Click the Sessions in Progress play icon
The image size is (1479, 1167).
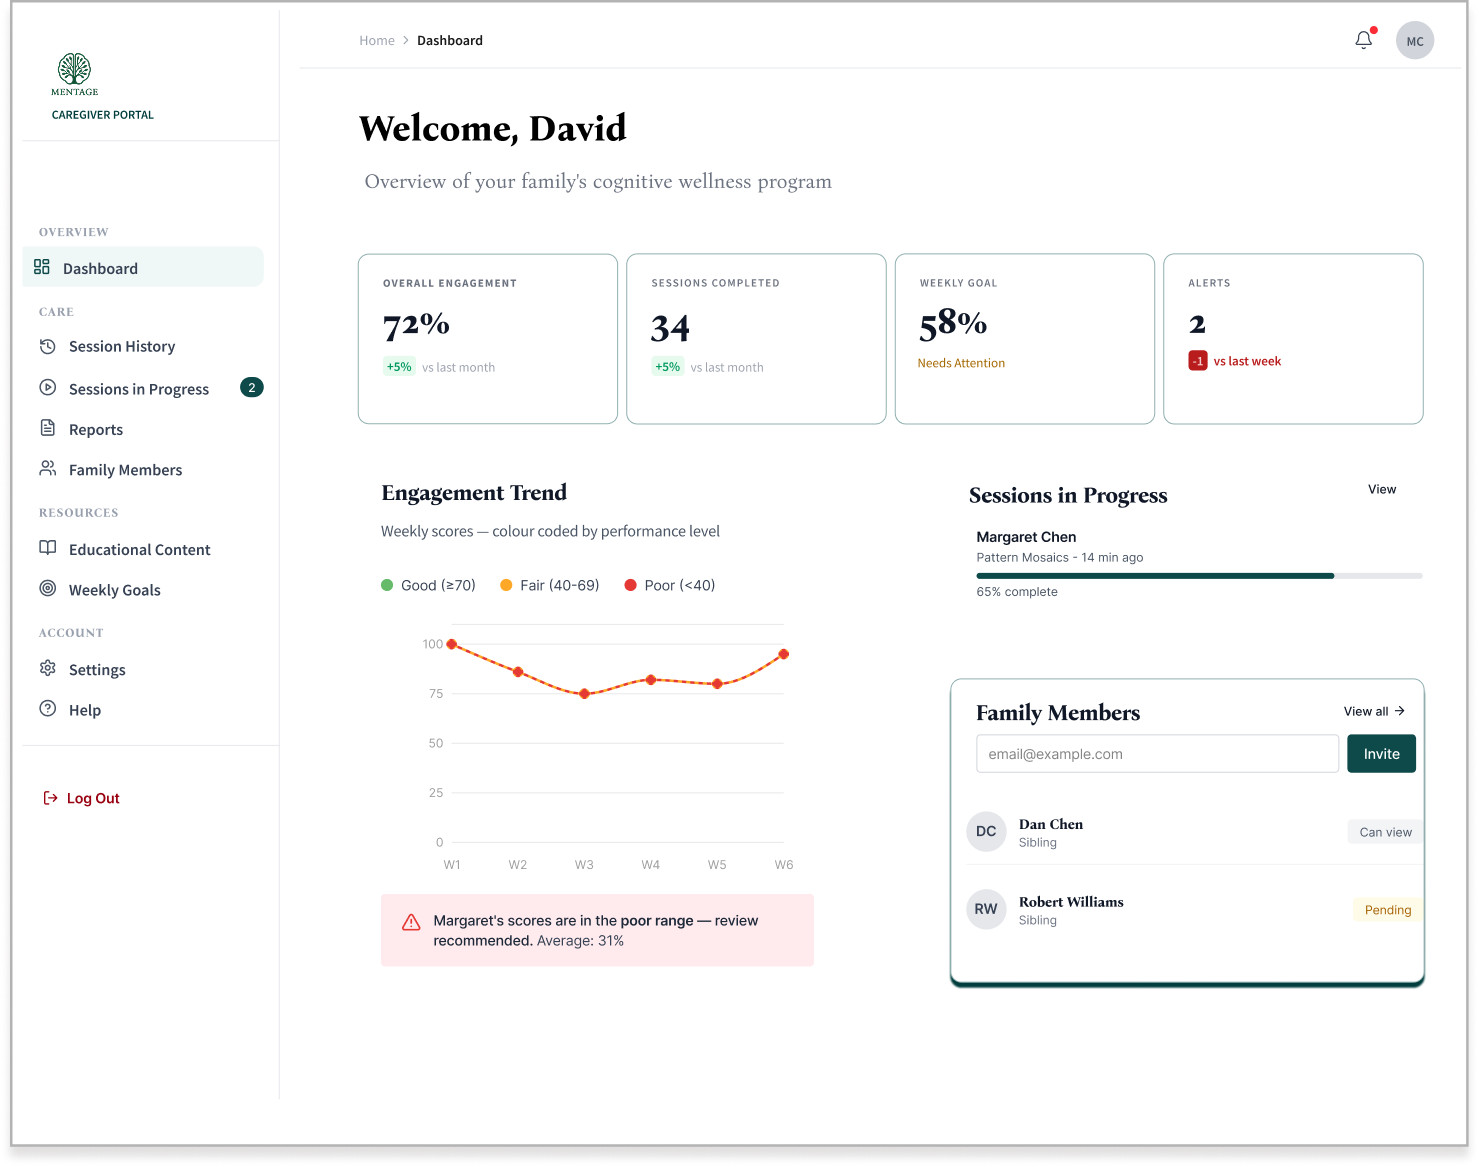(47, 387)
